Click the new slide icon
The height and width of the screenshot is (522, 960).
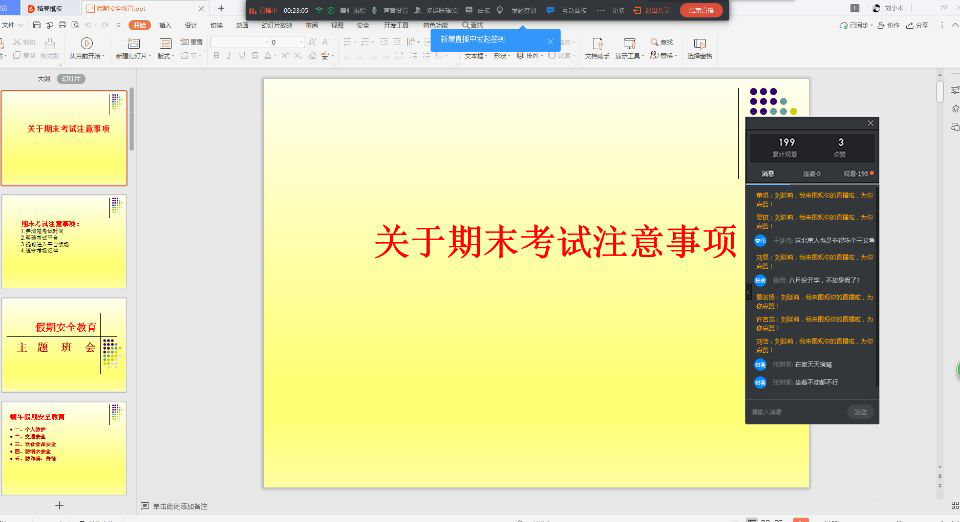point(135,44)
